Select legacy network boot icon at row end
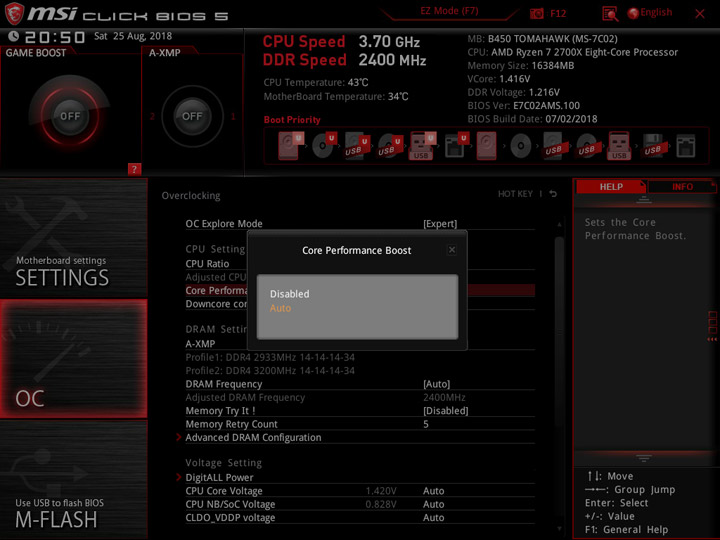 [x=686, y=146]
